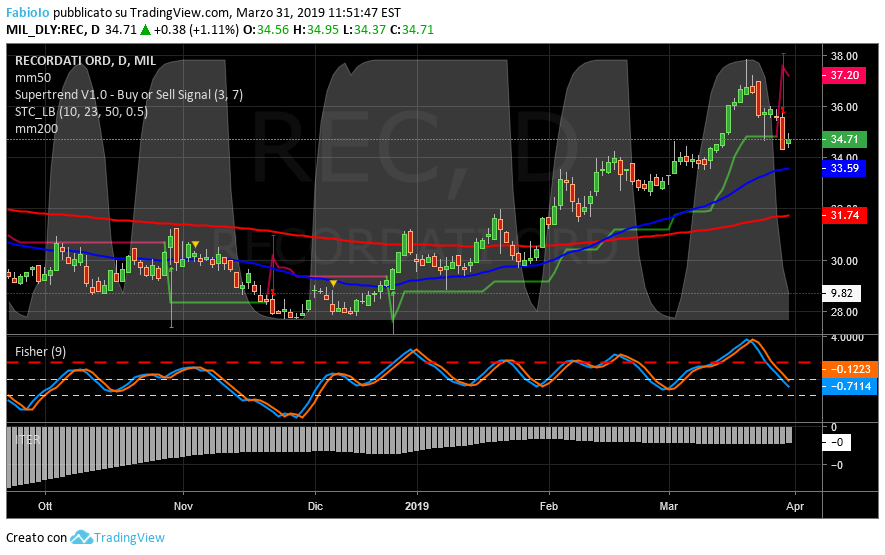
Task: Select the RECORDATI ORD, D, MIL title
Action: click(x=85, y=60)
